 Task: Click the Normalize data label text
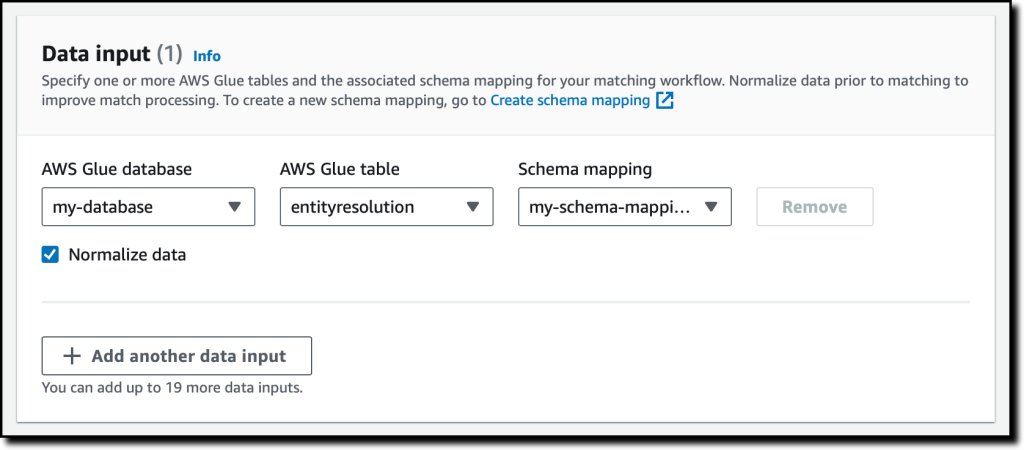127,255
